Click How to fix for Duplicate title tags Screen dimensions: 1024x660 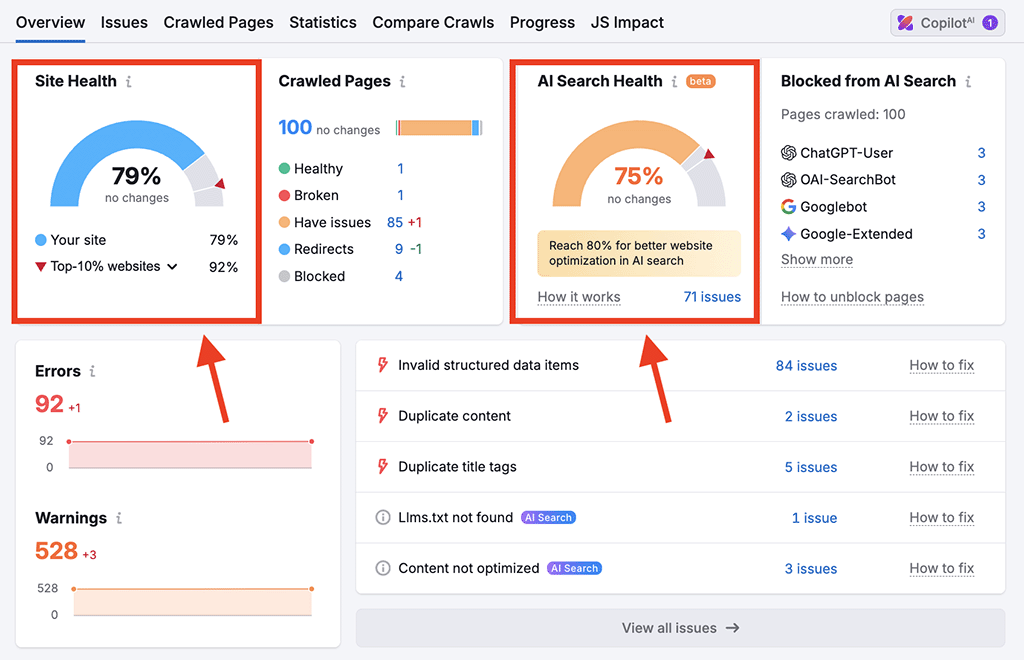(x=941, y=467)
